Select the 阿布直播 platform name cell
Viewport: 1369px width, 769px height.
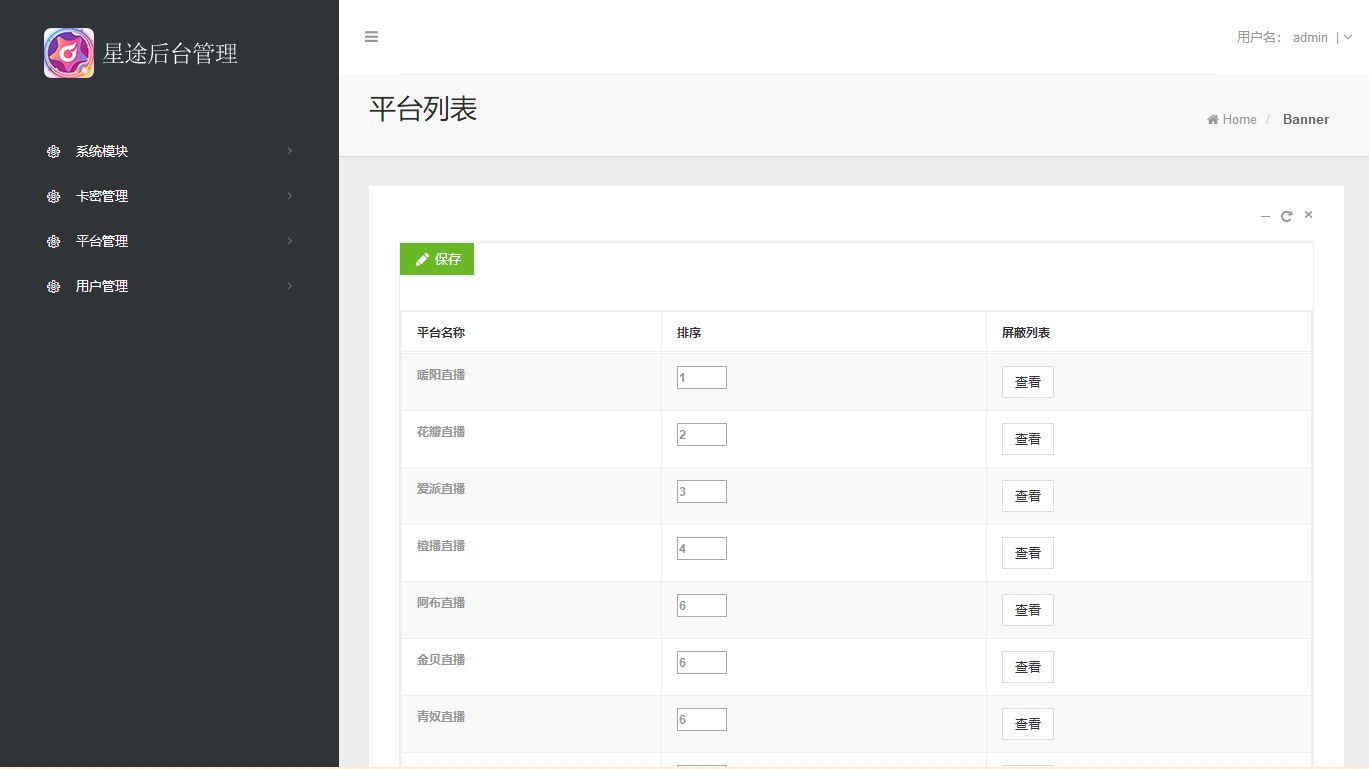click(532, 610)
